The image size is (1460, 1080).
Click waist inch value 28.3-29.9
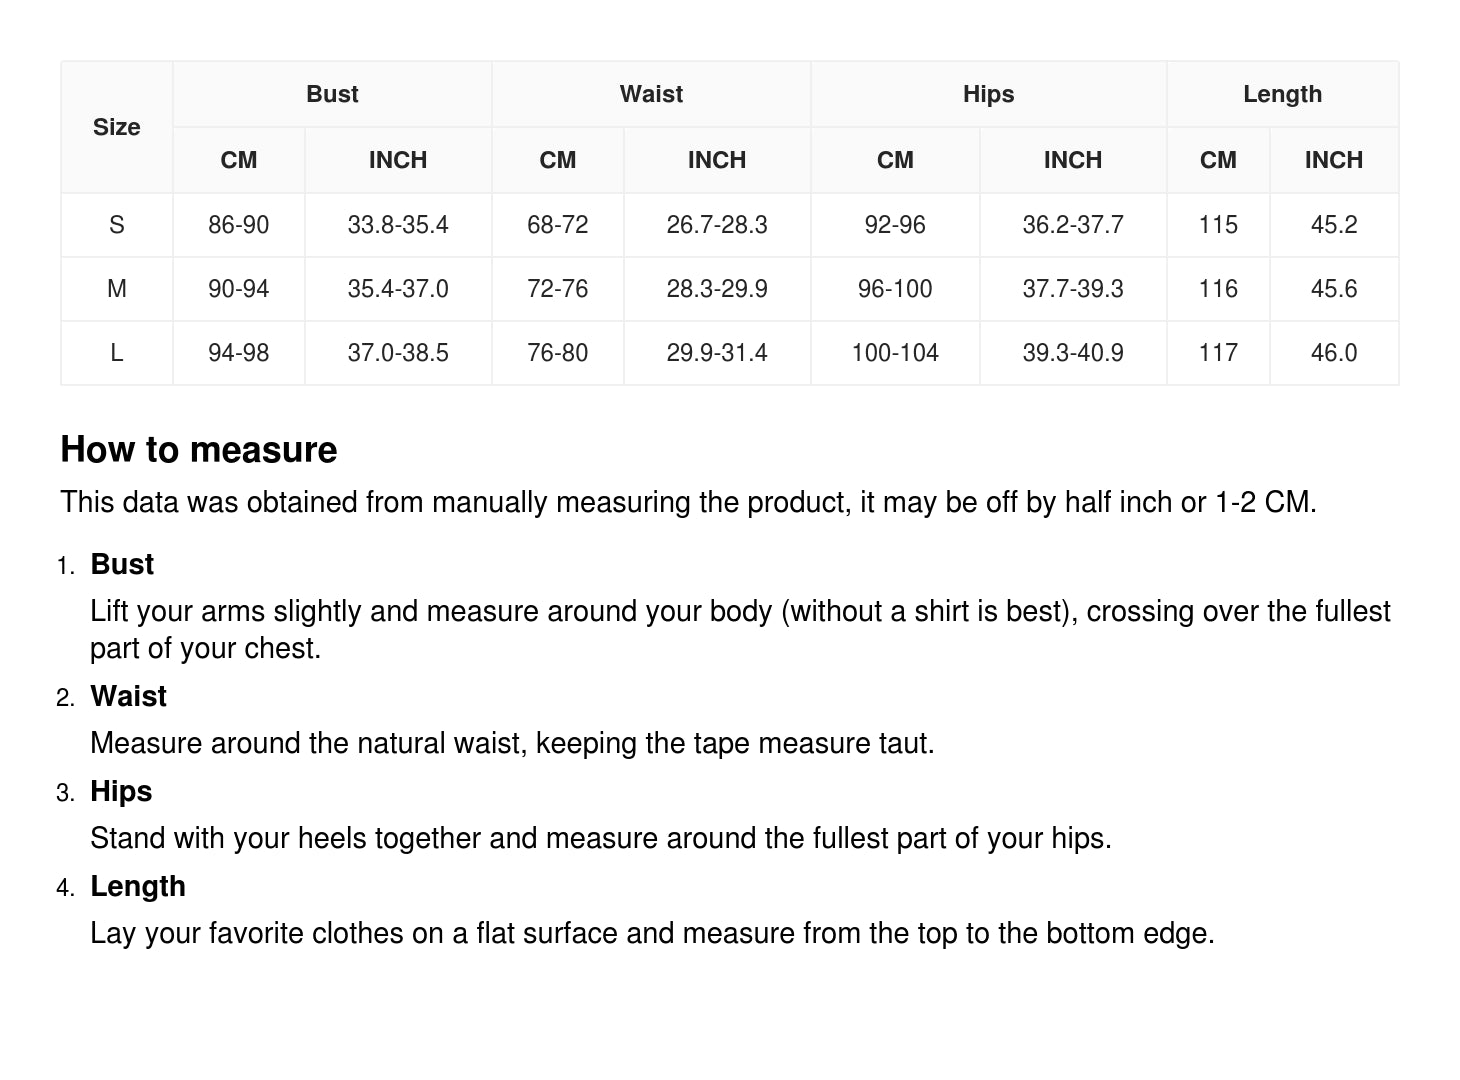[x=717, y=289]
